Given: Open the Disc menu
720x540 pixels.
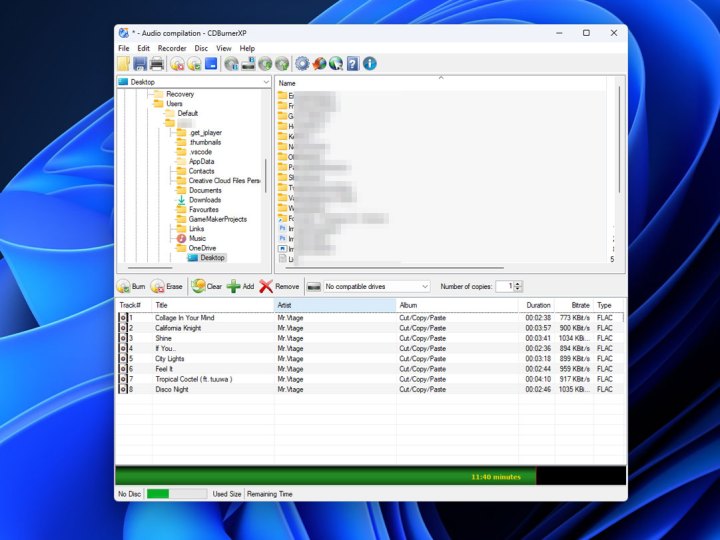Looking at the screenshot, I should click(201, 48).
